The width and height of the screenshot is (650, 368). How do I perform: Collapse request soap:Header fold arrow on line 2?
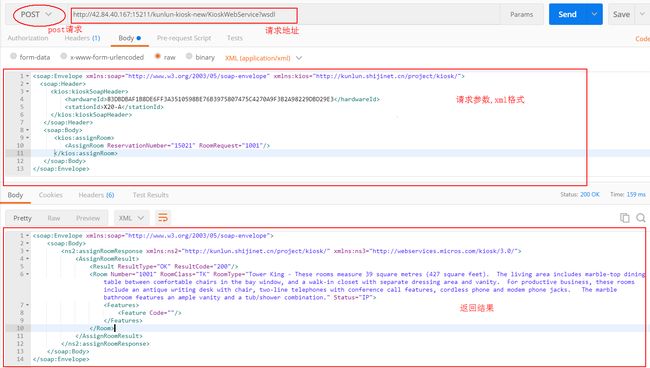(28, 84)
